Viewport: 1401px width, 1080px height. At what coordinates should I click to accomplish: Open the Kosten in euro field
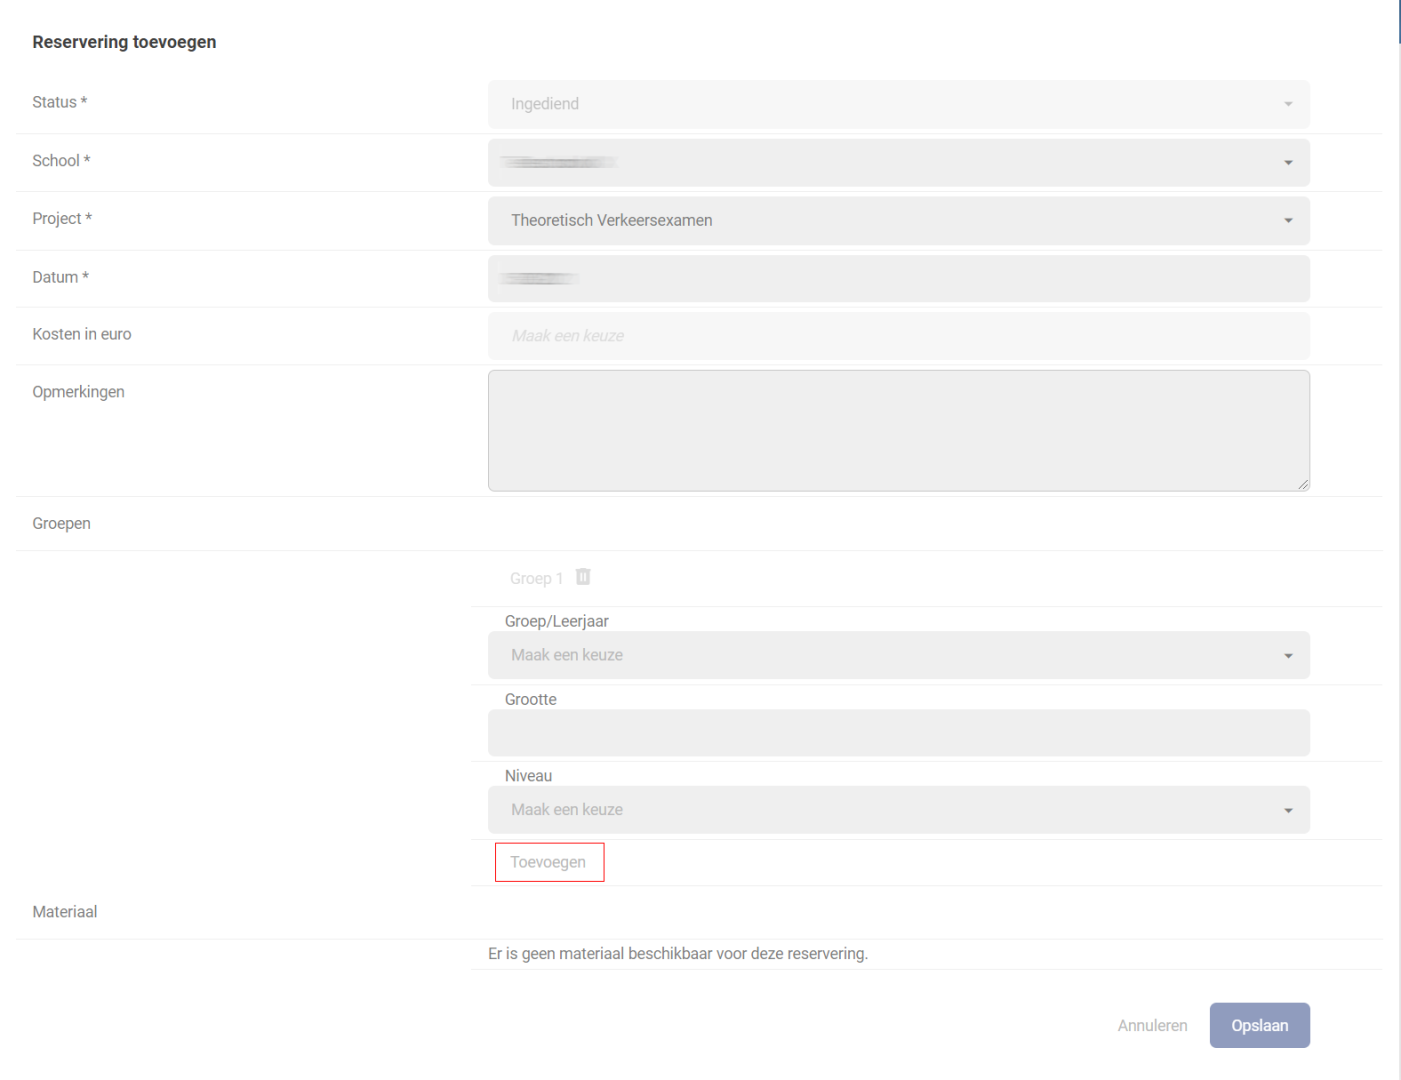pyautogui.click(x=899, y=336)
